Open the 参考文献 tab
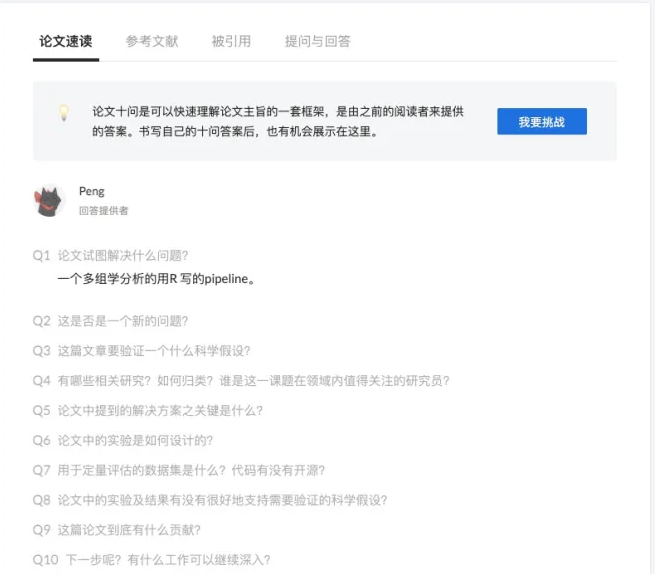This screenshot has height=574, width=655. [151, 41]
